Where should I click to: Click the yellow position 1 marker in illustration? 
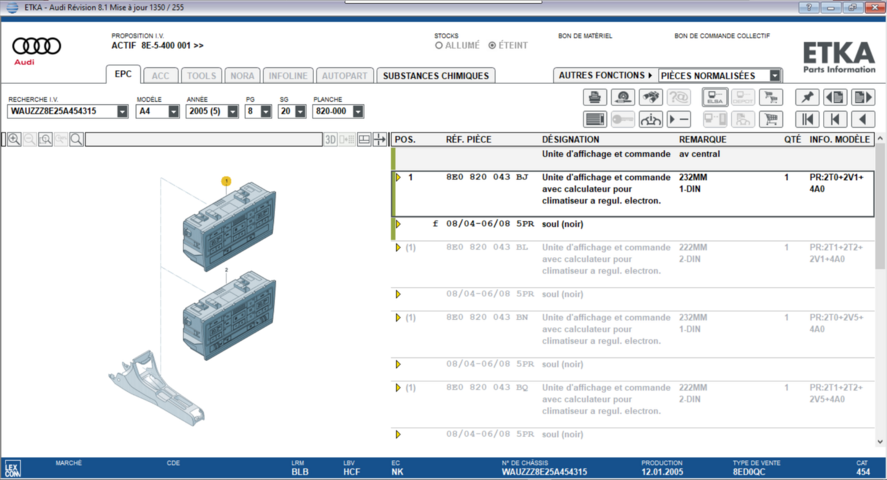click(x=226, y=181)
